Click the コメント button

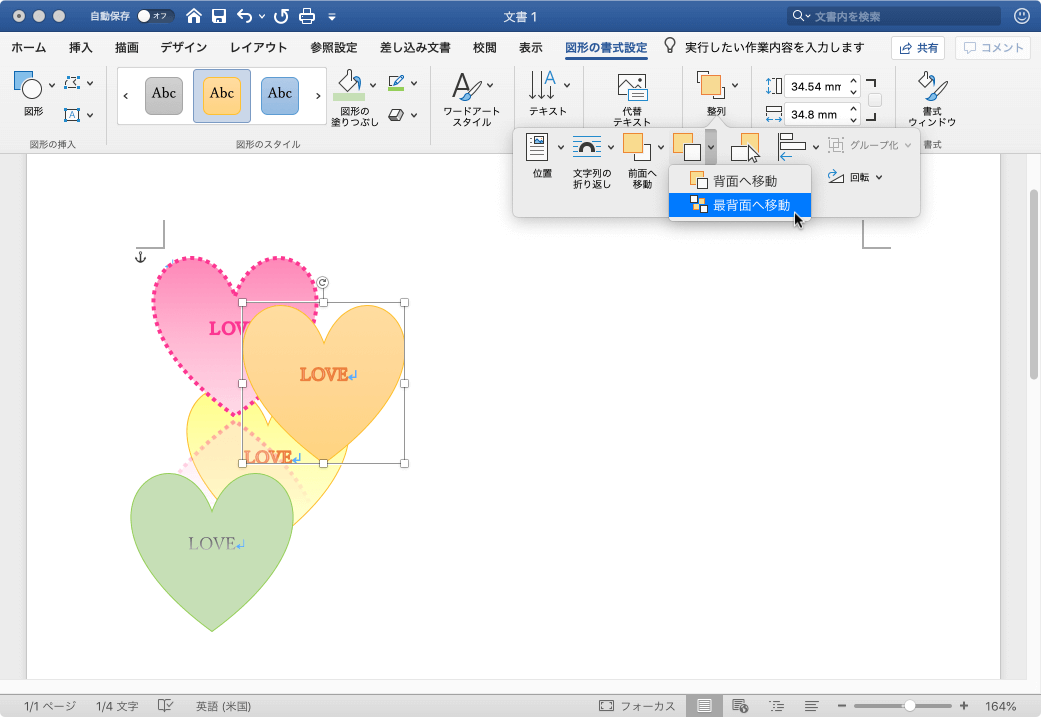[993, 48]
